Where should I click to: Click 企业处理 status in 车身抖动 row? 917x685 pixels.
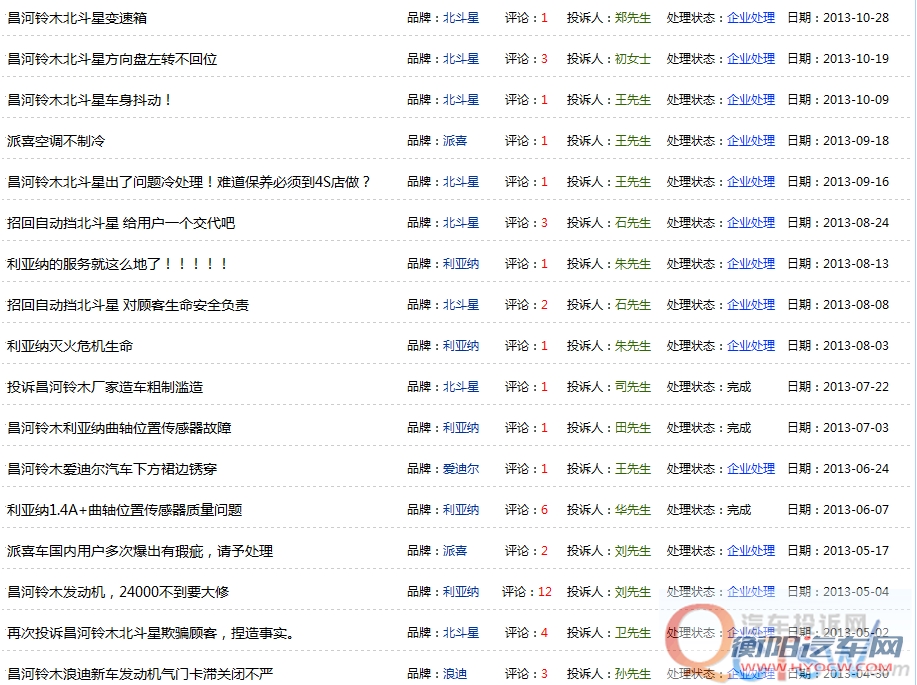pos(751,99)
